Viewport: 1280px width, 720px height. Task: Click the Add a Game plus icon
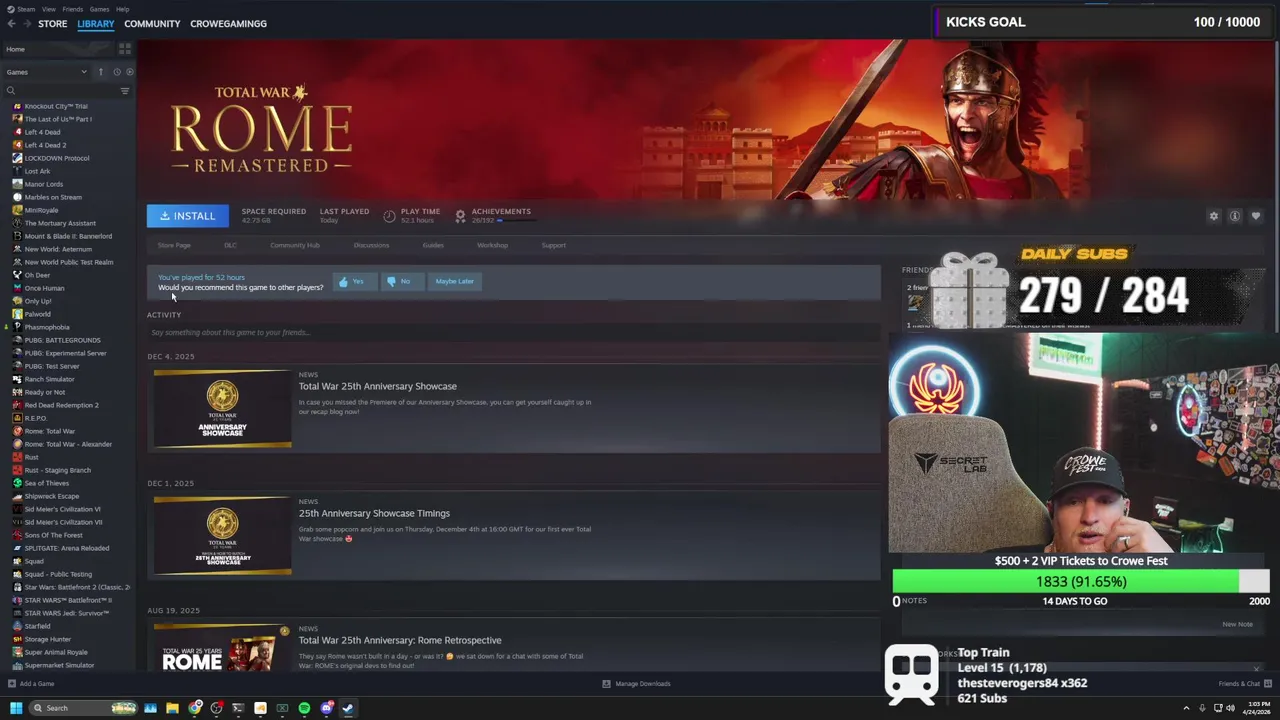point(12,684)
